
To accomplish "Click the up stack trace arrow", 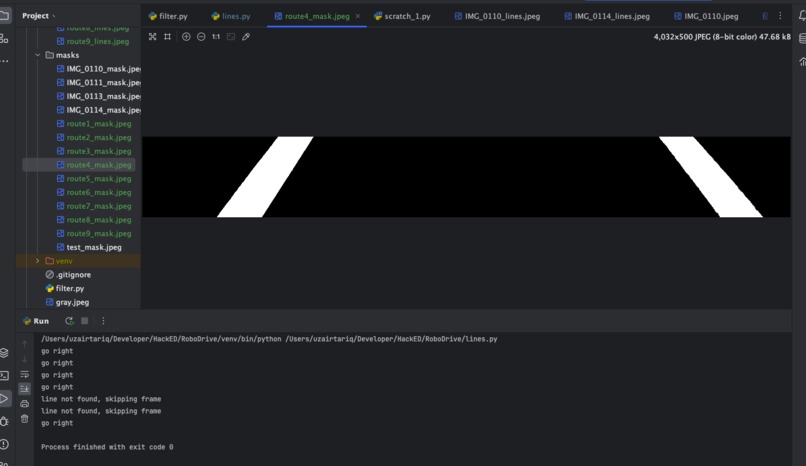I will point(24,344).
